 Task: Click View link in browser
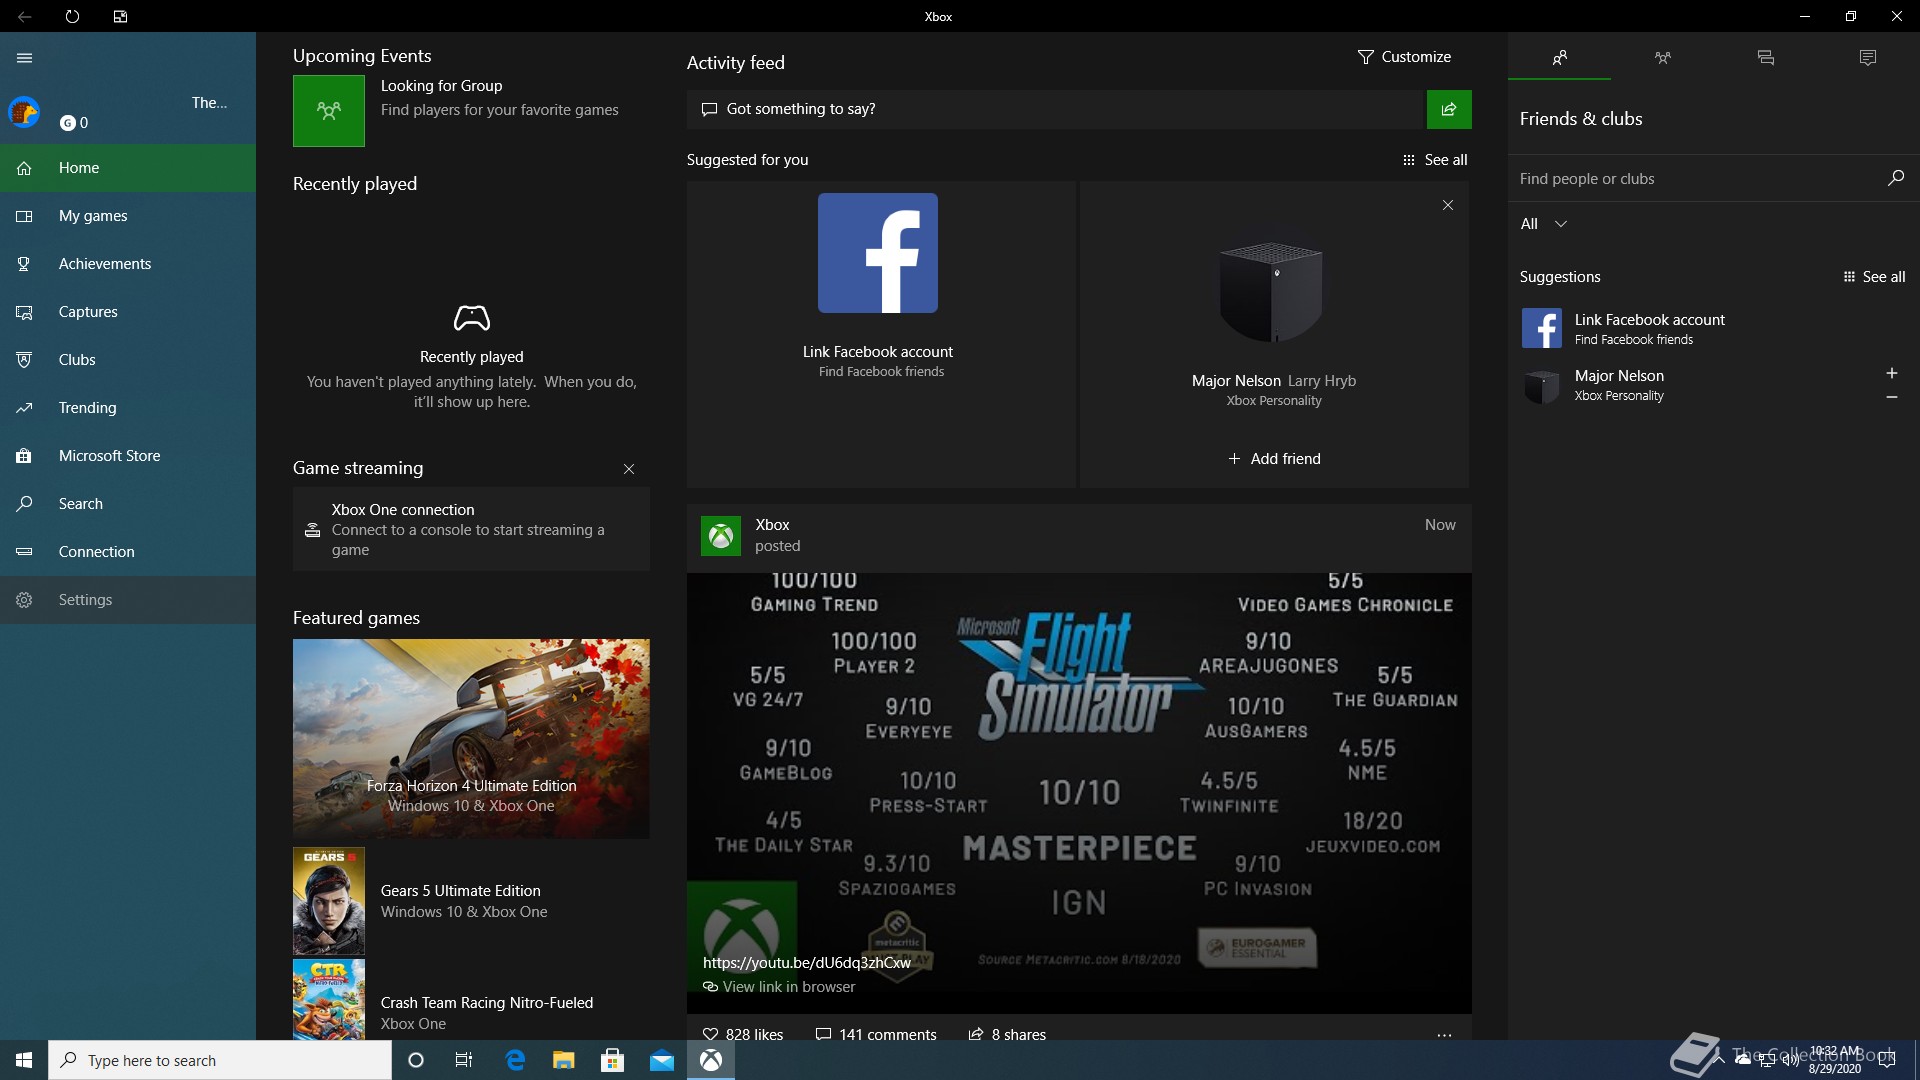779,987
